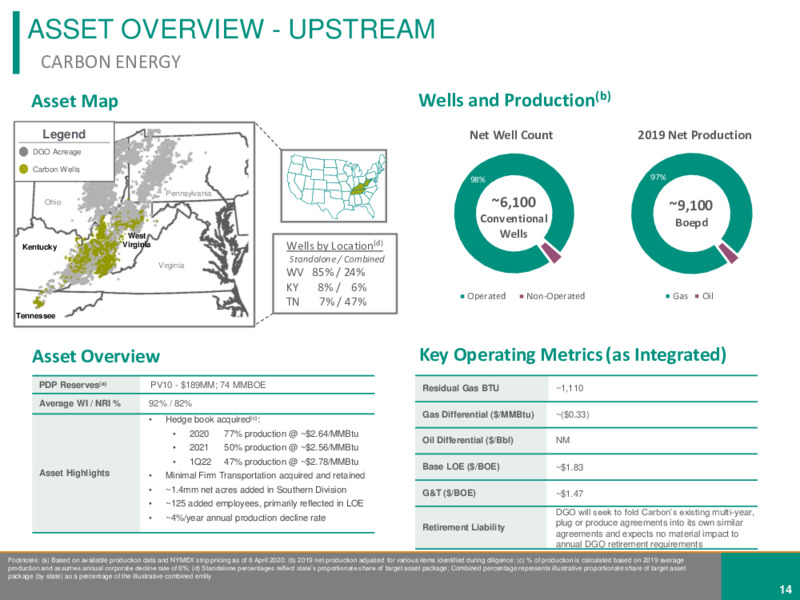This screenshot has height=600, width=800.
Task: Click 'Oil Differential ($/Bbl)' row label
Action: 468,440
